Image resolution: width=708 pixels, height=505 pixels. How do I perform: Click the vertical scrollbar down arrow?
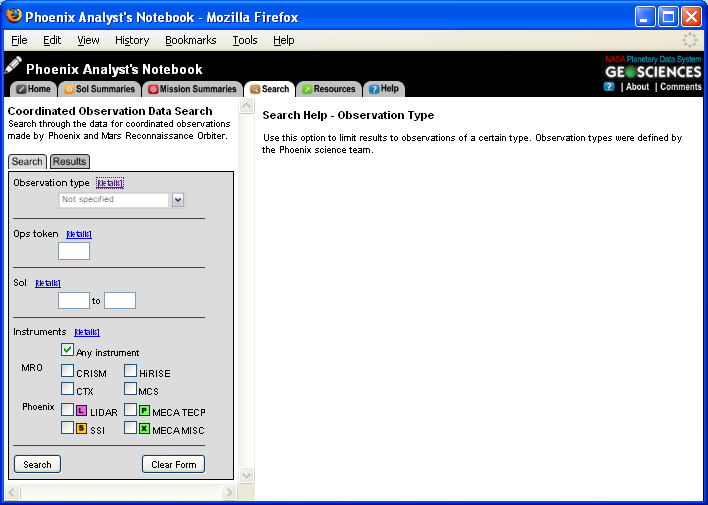(x=247, y=475)
